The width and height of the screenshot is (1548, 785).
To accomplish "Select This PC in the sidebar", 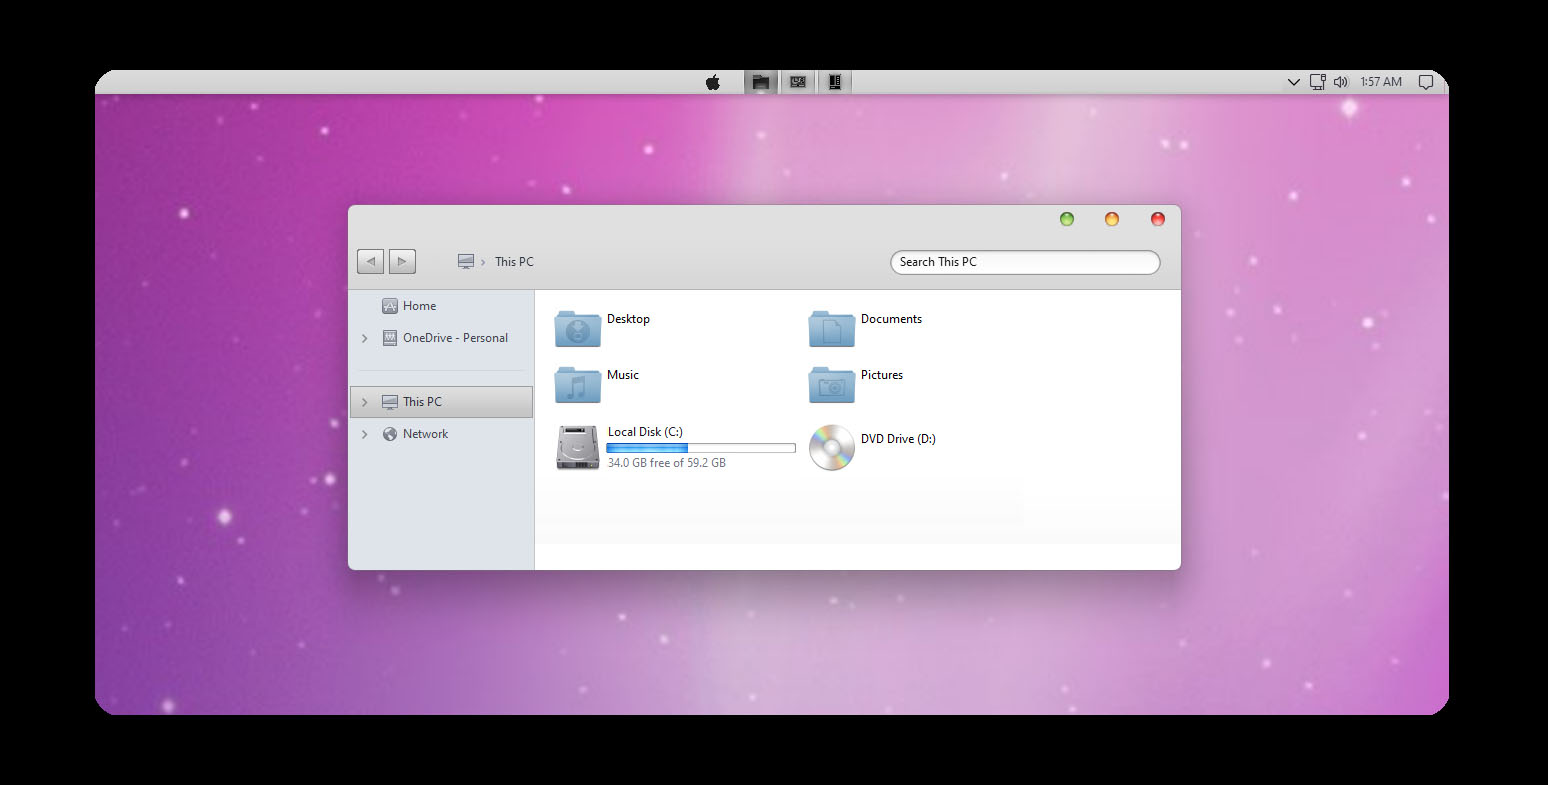I will pyautogui.click(x=421, y=401).
